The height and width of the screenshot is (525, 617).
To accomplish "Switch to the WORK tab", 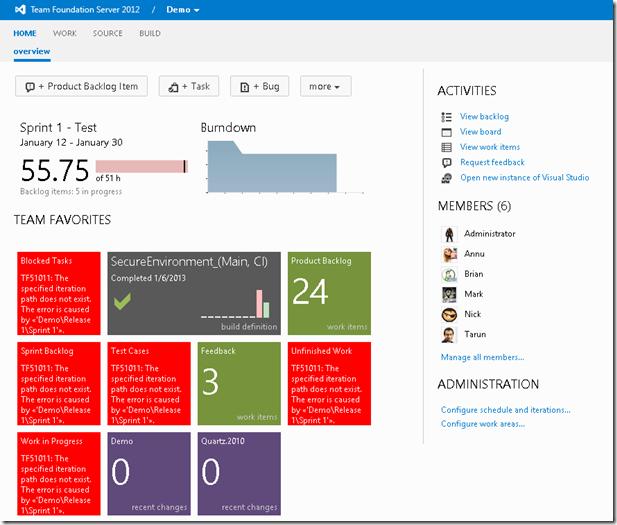I will click(65, 33).
